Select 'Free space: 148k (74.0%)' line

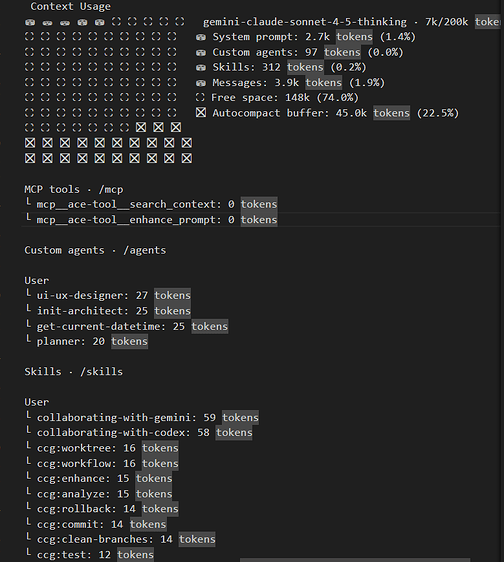coord(285,97)
